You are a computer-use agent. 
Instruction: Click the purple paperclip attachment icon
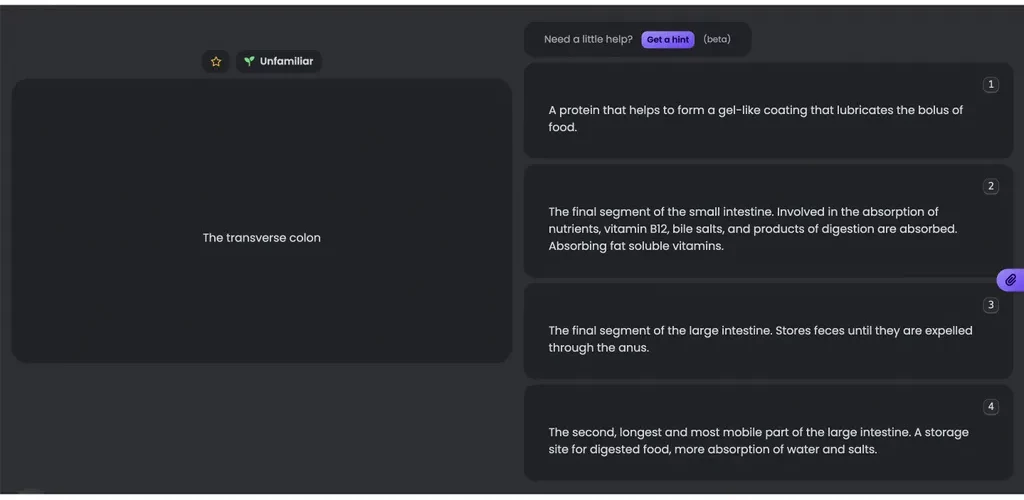[1010, 280]
